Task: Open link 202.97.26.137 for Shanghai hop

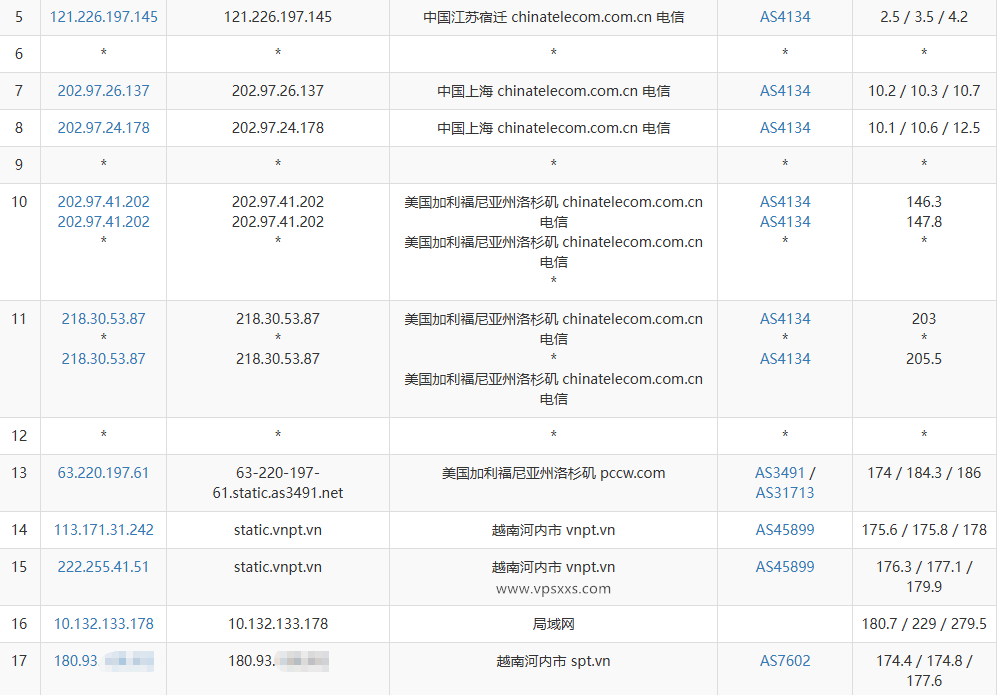Action: (x=103, y=90)
